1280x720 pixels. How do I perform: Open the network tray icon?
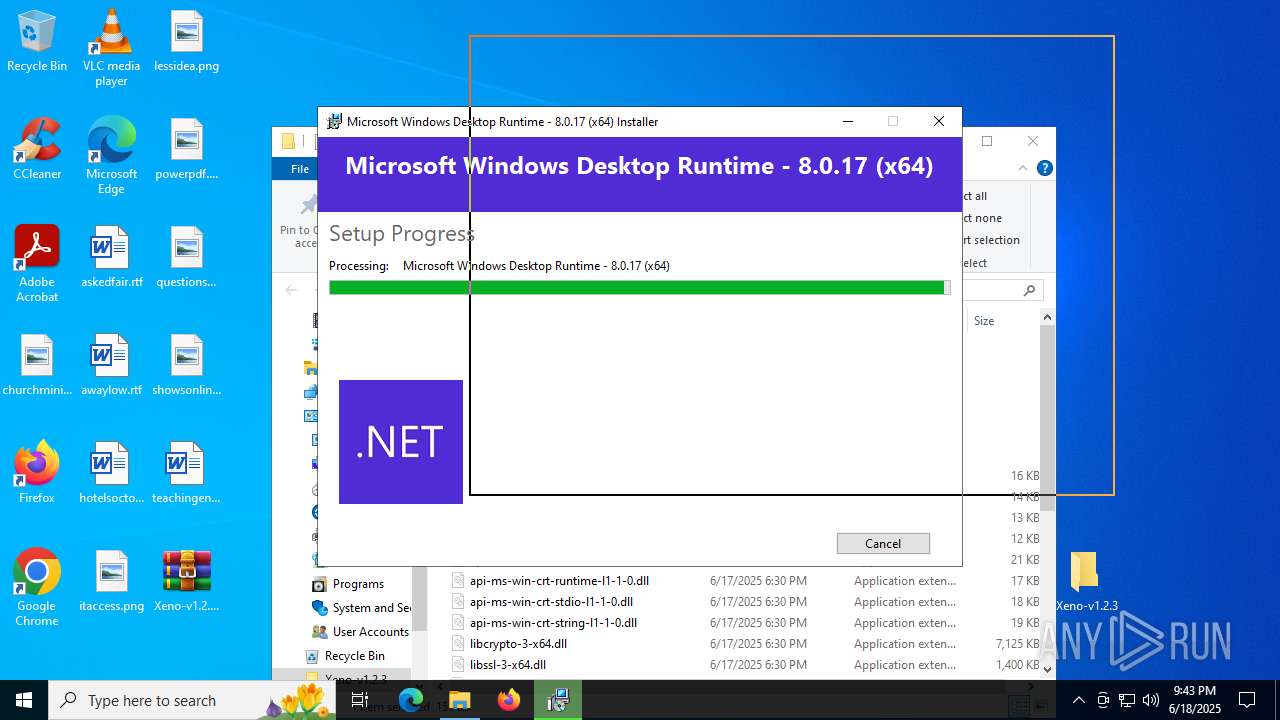point(1126,700)
